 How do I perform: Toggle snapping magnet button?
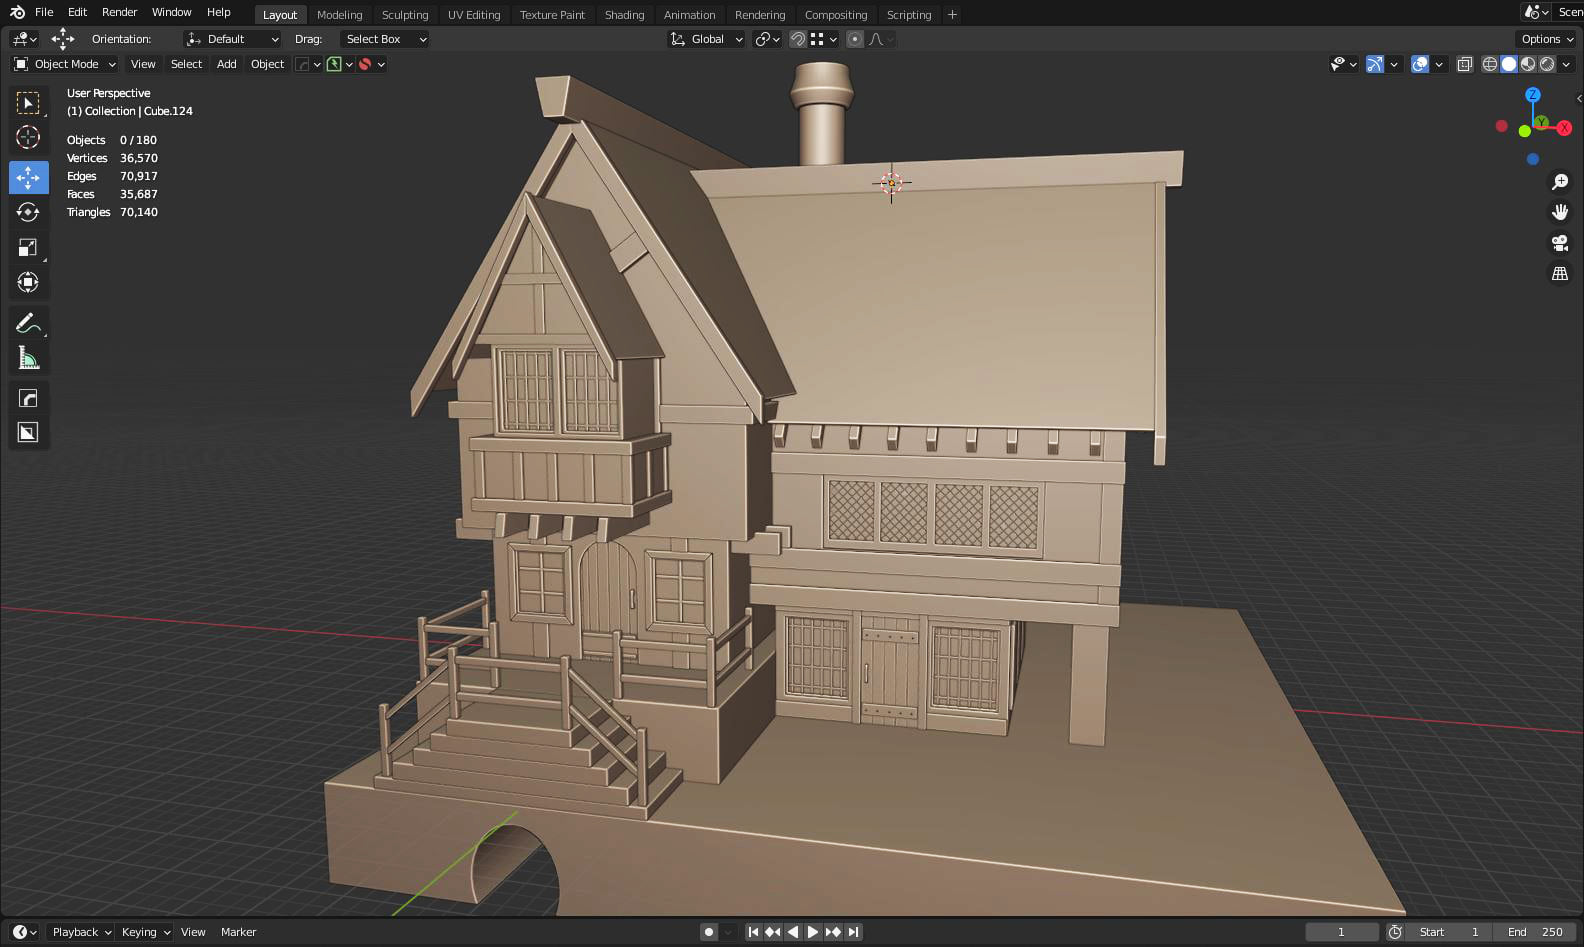pyautogui.click(x=798, y=39)
